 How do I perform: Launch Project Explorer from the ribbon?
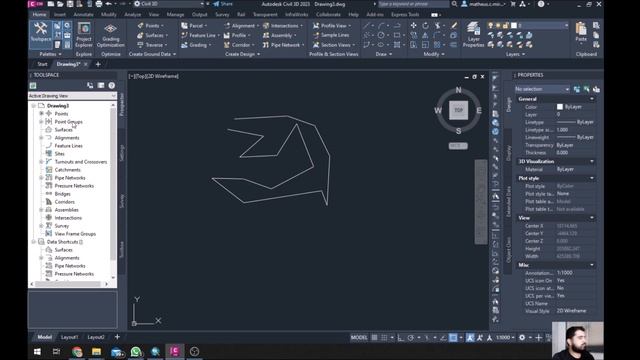coord(84,35)
